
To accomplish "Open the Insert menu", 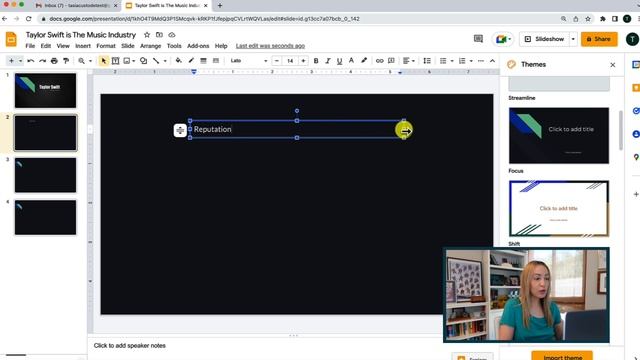I will [83, 46].
